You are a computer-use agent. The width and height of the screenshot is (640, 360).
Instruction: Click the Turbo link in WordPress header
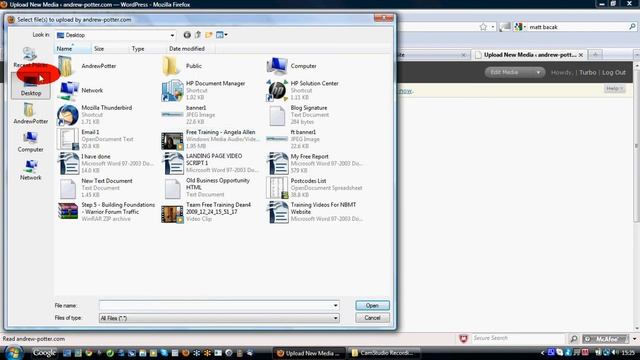pyautogui.click(x=587, y=72)
